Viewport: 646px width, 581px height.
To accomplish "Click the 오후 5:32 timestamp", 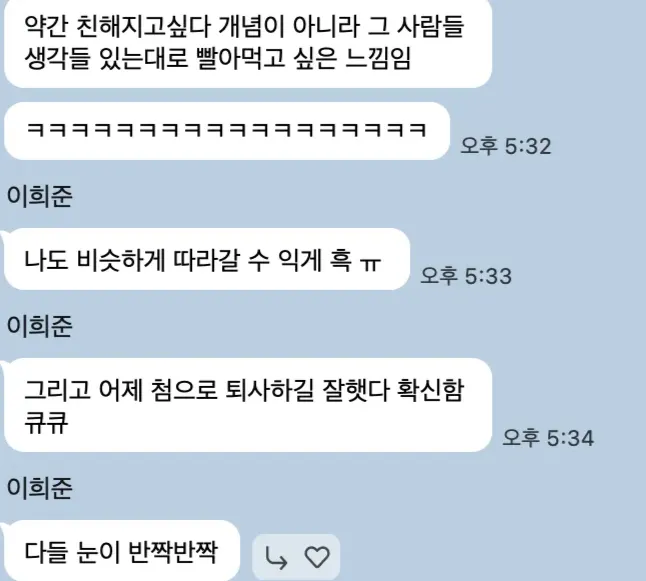I will click(x=506, y=146).
